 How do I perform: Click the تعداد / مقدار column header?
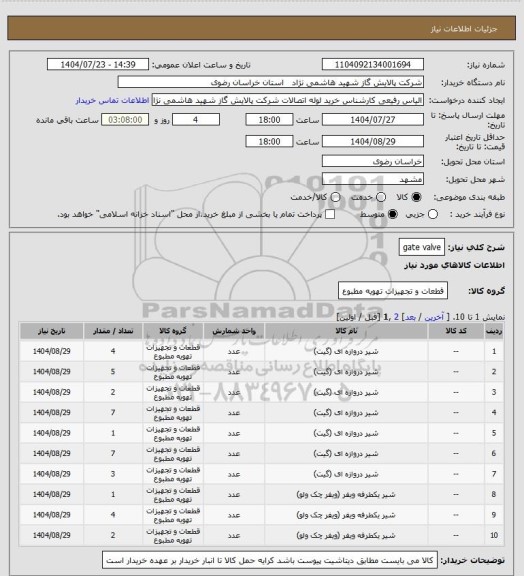(x=113, y=331)
